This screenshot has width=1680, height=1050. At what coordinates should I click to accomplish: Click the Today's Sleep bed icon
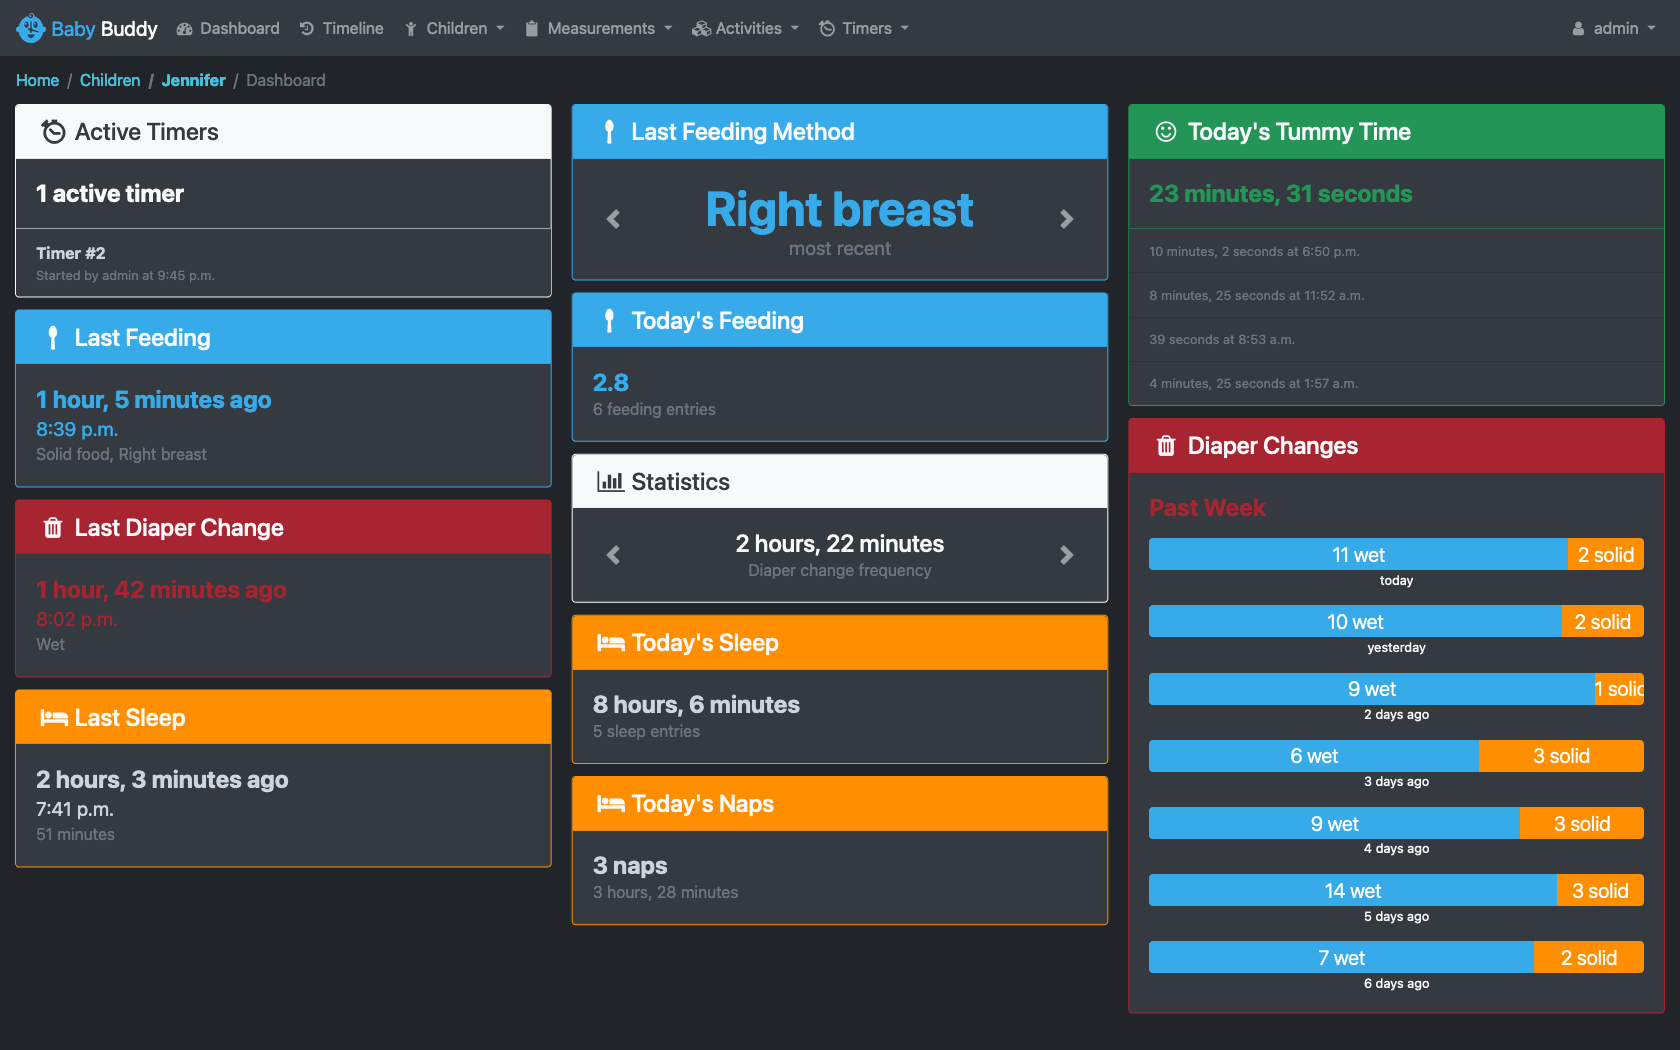click(610, 643)
